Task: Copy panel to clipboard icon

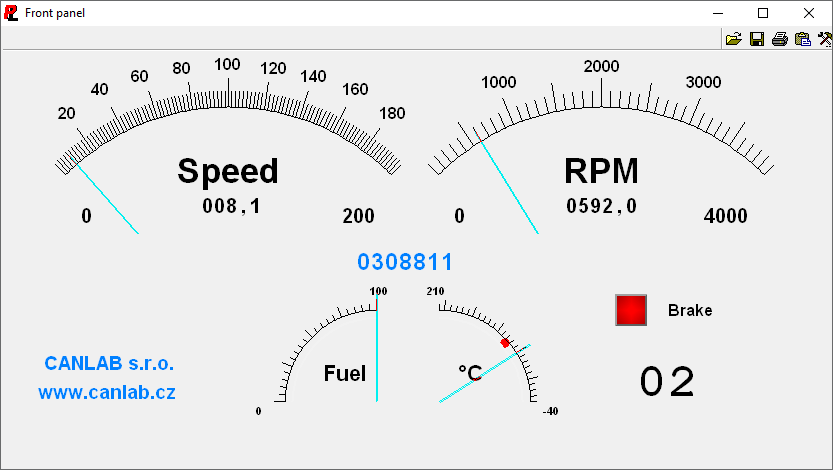Action: pyautogui.click(x=802, y=39)
